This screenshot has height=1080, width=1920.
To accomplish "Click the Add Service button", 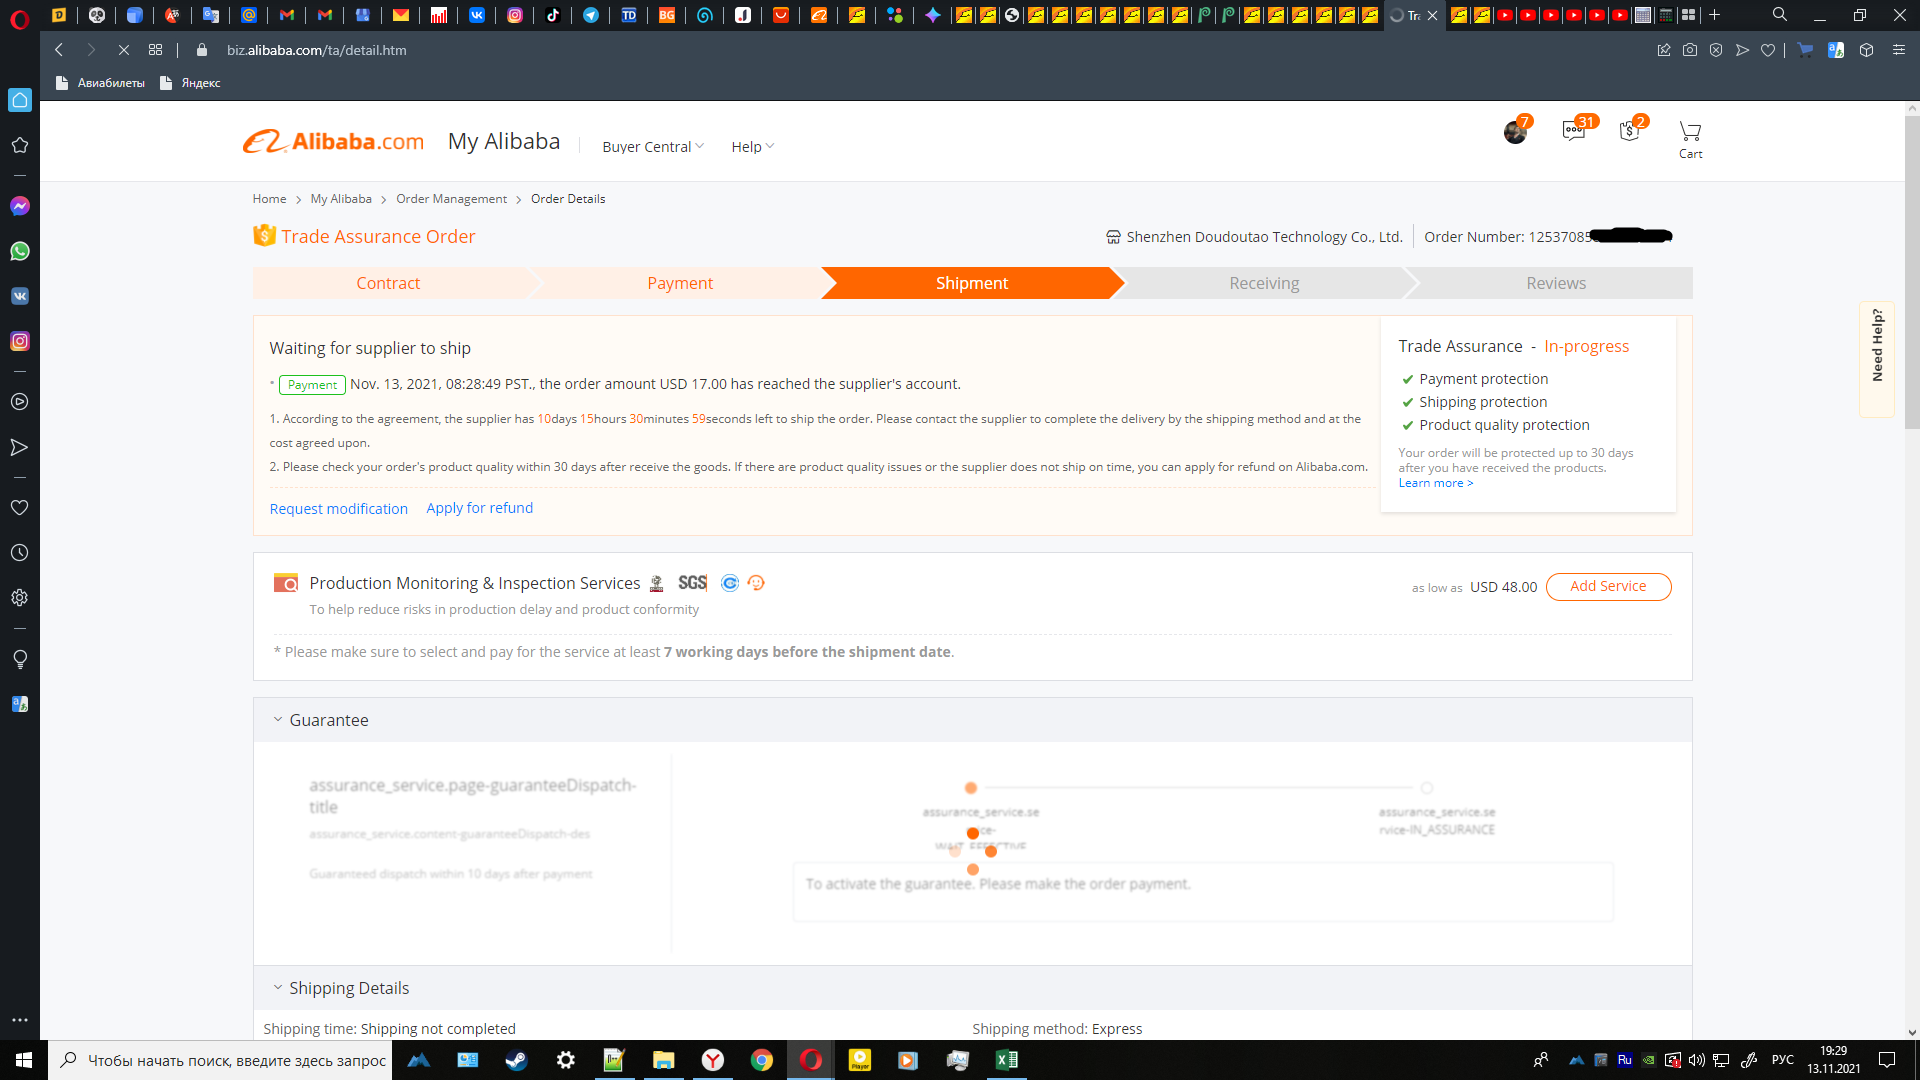I will 1607,587.
